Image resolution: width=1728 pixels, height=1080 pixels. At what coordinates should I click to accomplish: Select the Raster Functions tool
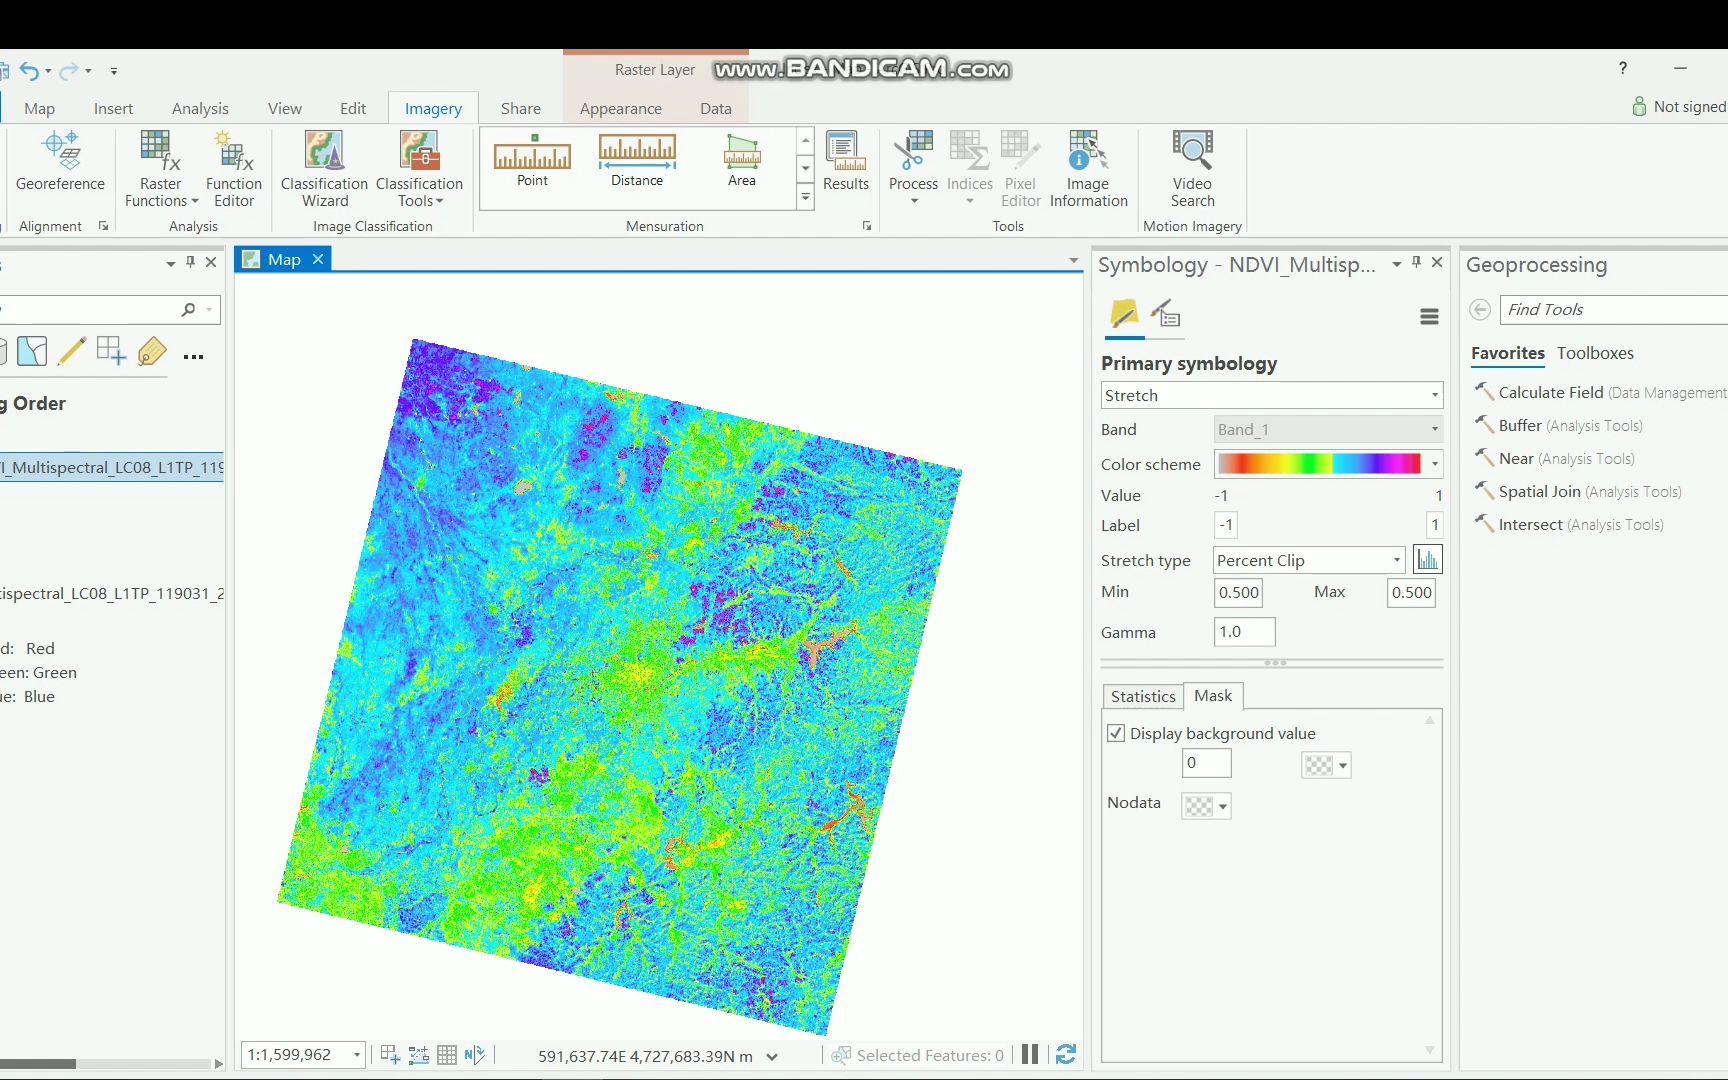pos(158,167)
